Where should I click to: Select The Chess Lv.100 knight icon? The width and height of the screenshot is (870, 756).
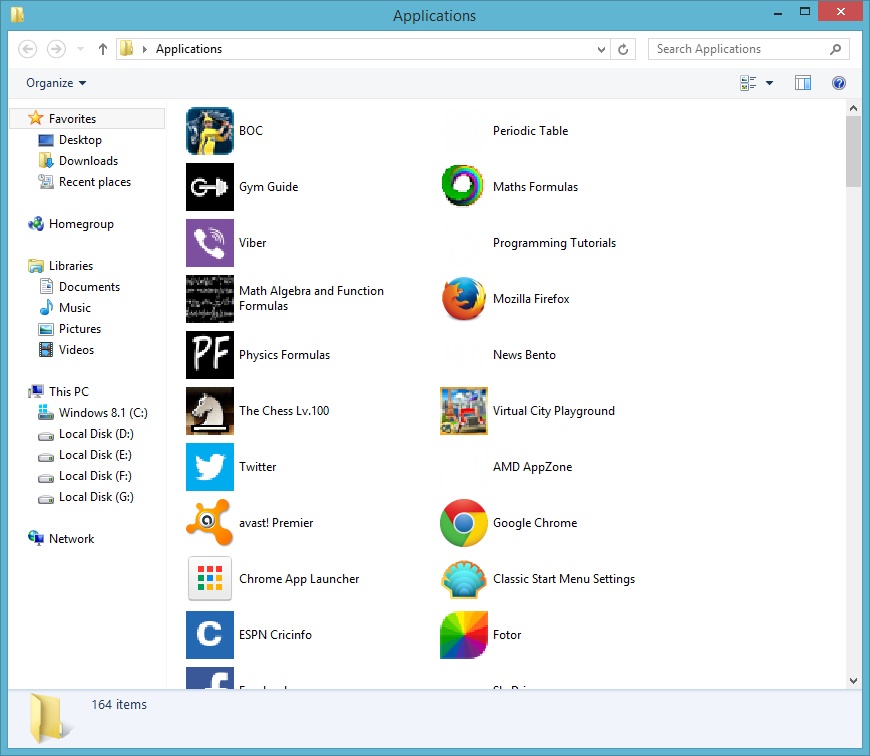(210, 411)
